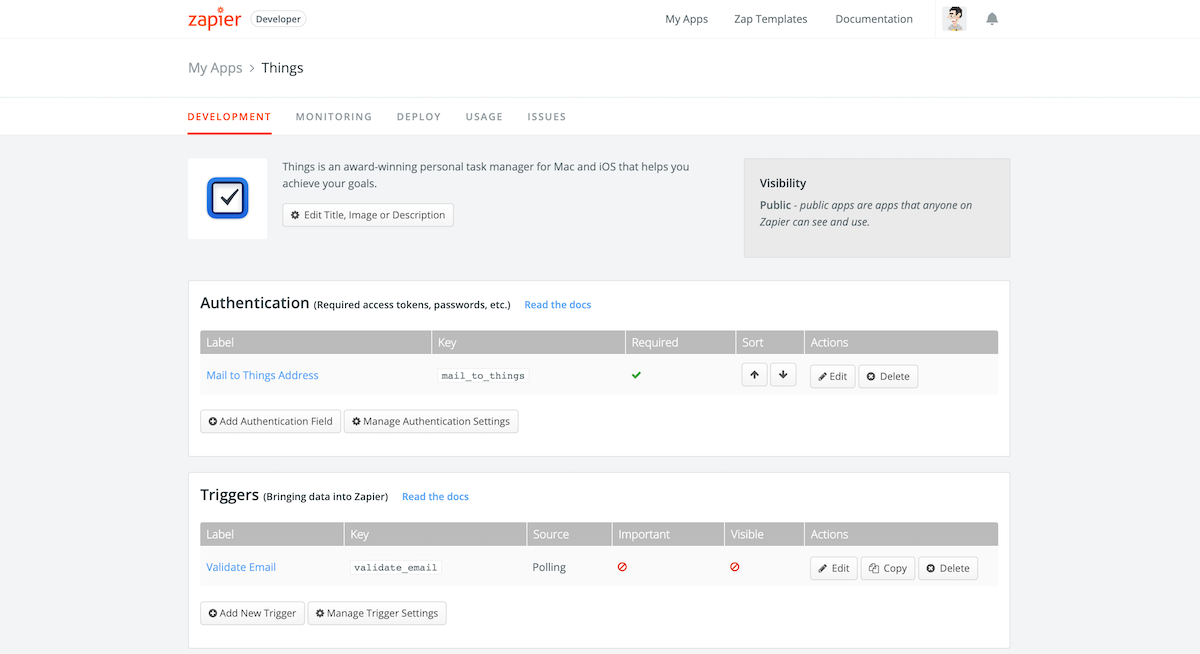Toggle the Visible status for Validate Email
The width and height of the screenshot is (1200, 654).
pyautogui.click(x=735, y=566)
